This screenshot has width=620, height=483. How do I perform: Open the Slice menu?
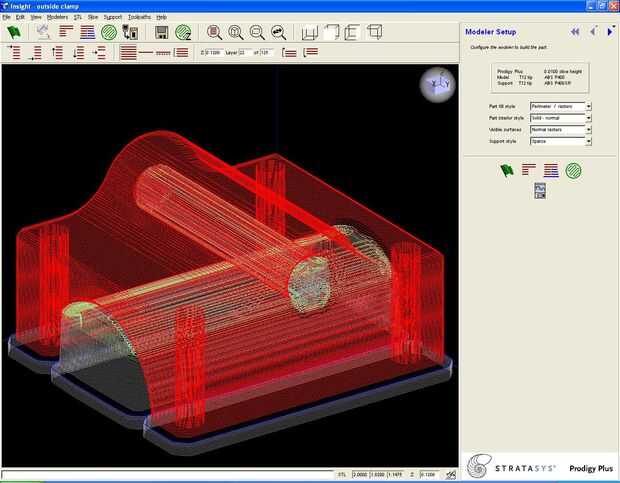[x=93, y=17]
